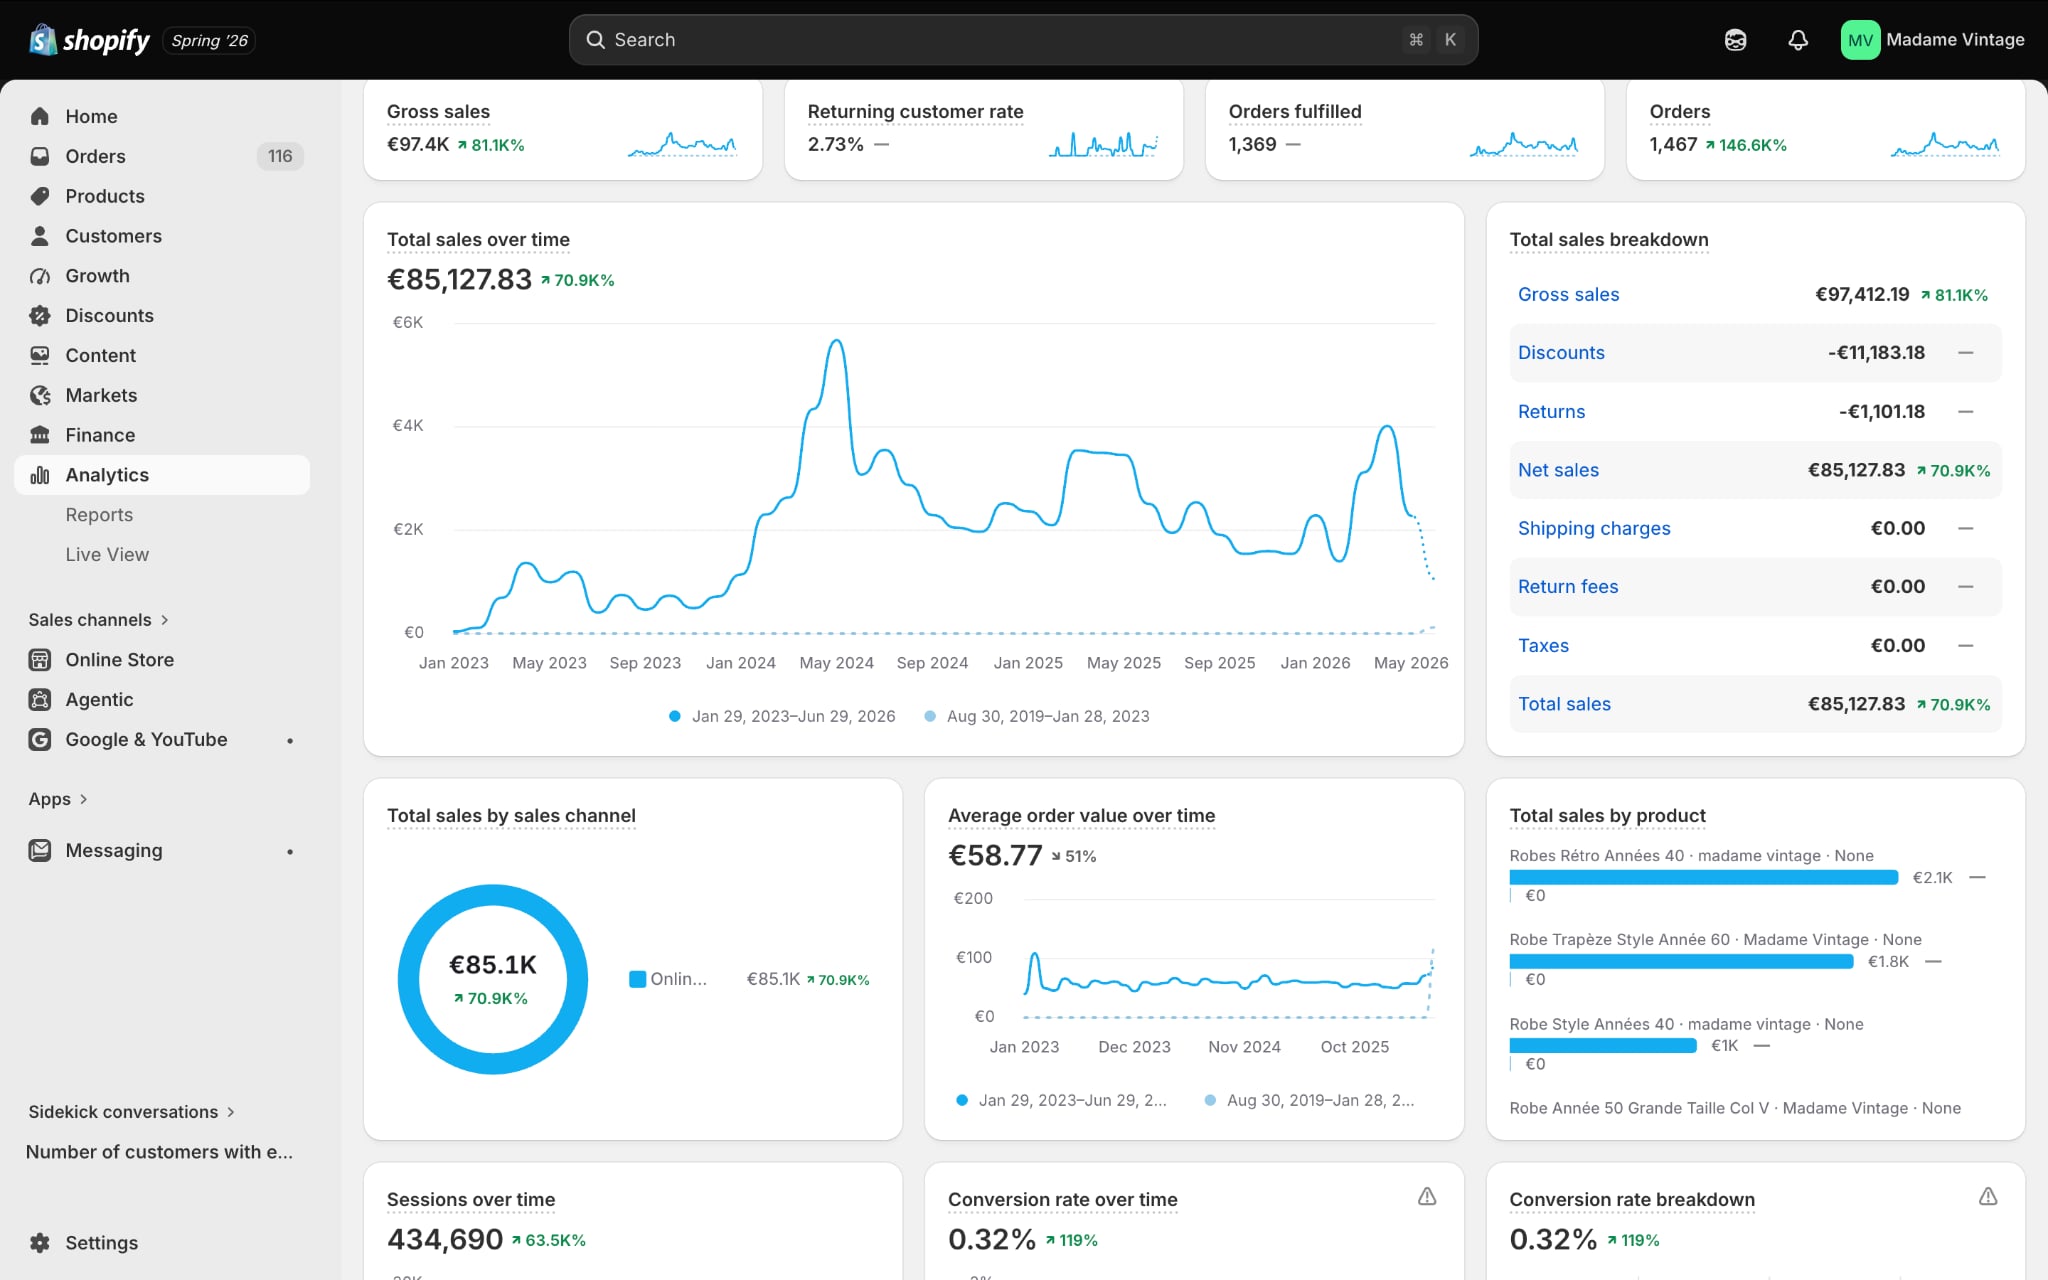
Task: Expand Apps section in sidebar
Action: 58,799
